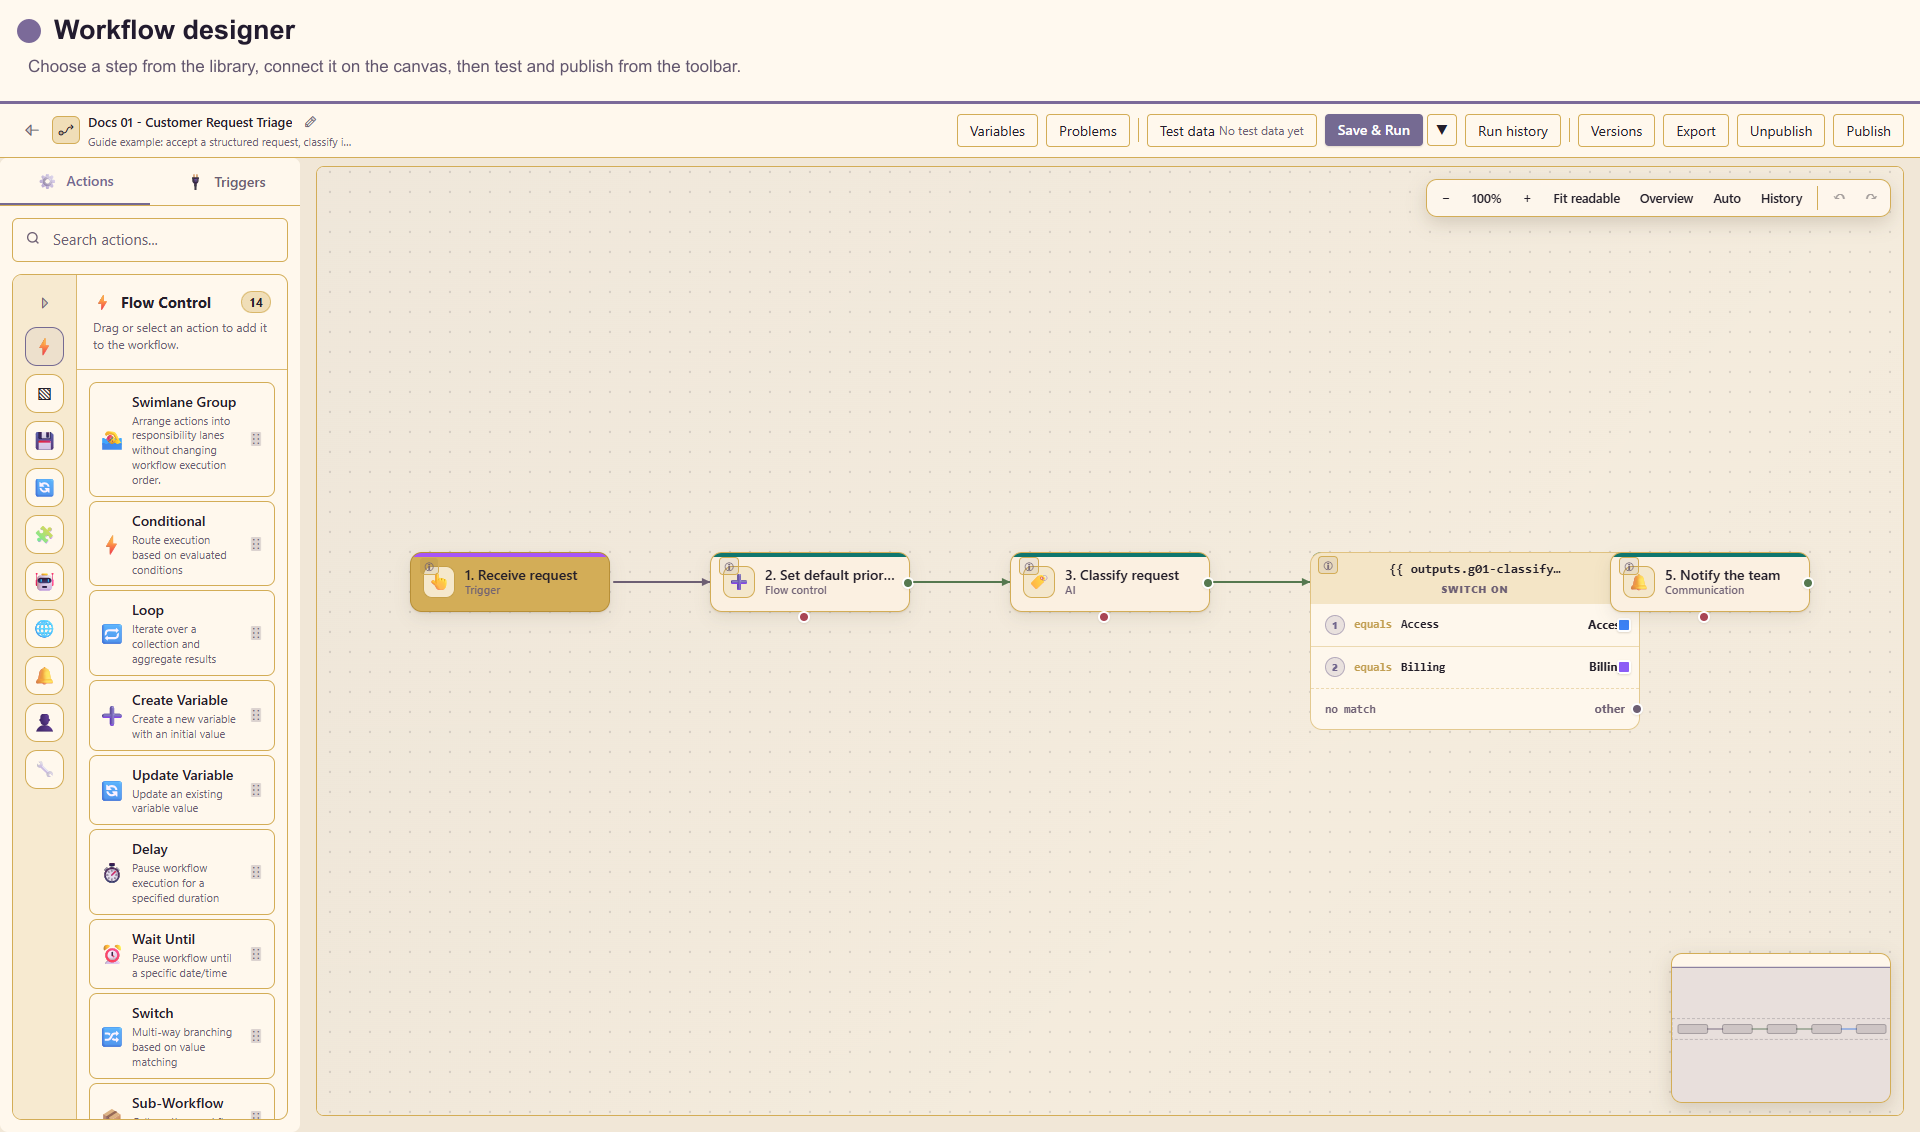
Task: Go back using the left arrow
Action: [32, 130]
